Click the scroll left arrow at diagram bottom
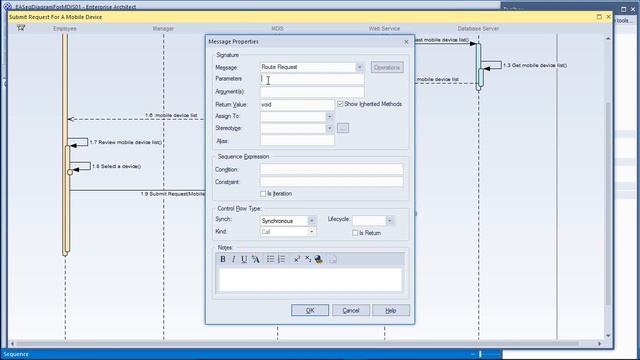The image size is (640, 360). coord(12,344)
